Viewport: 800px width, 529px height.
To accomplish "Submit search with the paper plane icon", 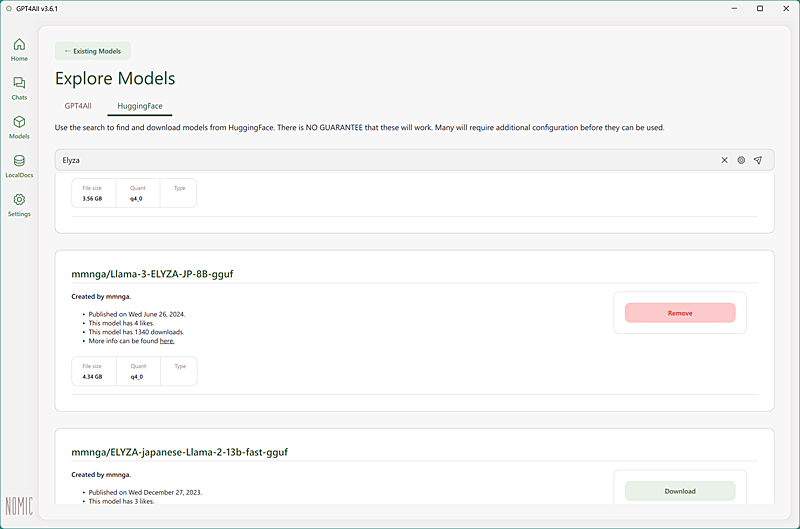I will 758,160.
